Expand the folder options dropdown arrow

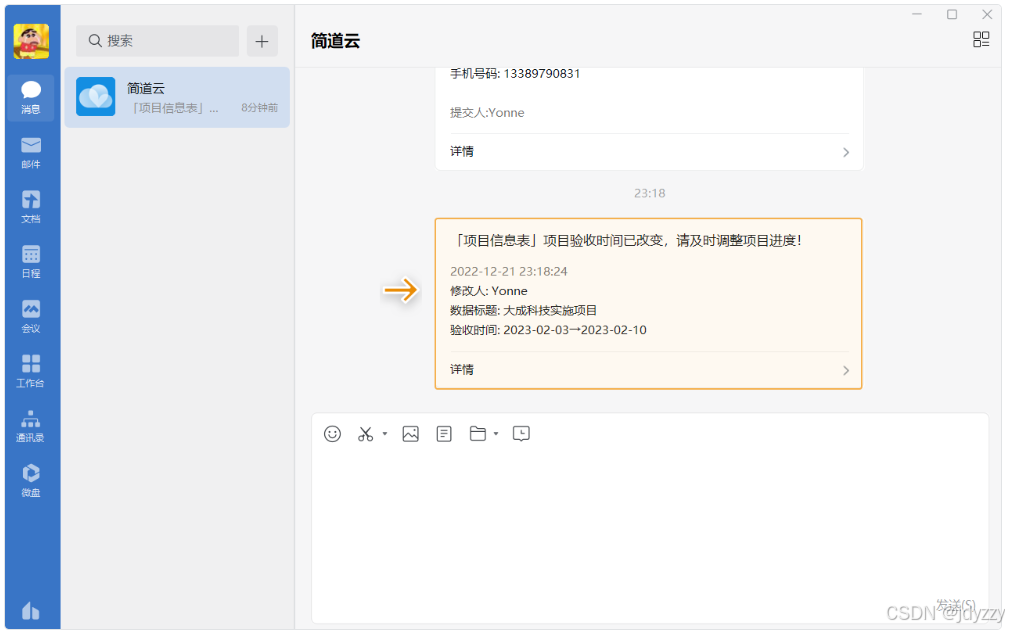click(x=495, y=434)
